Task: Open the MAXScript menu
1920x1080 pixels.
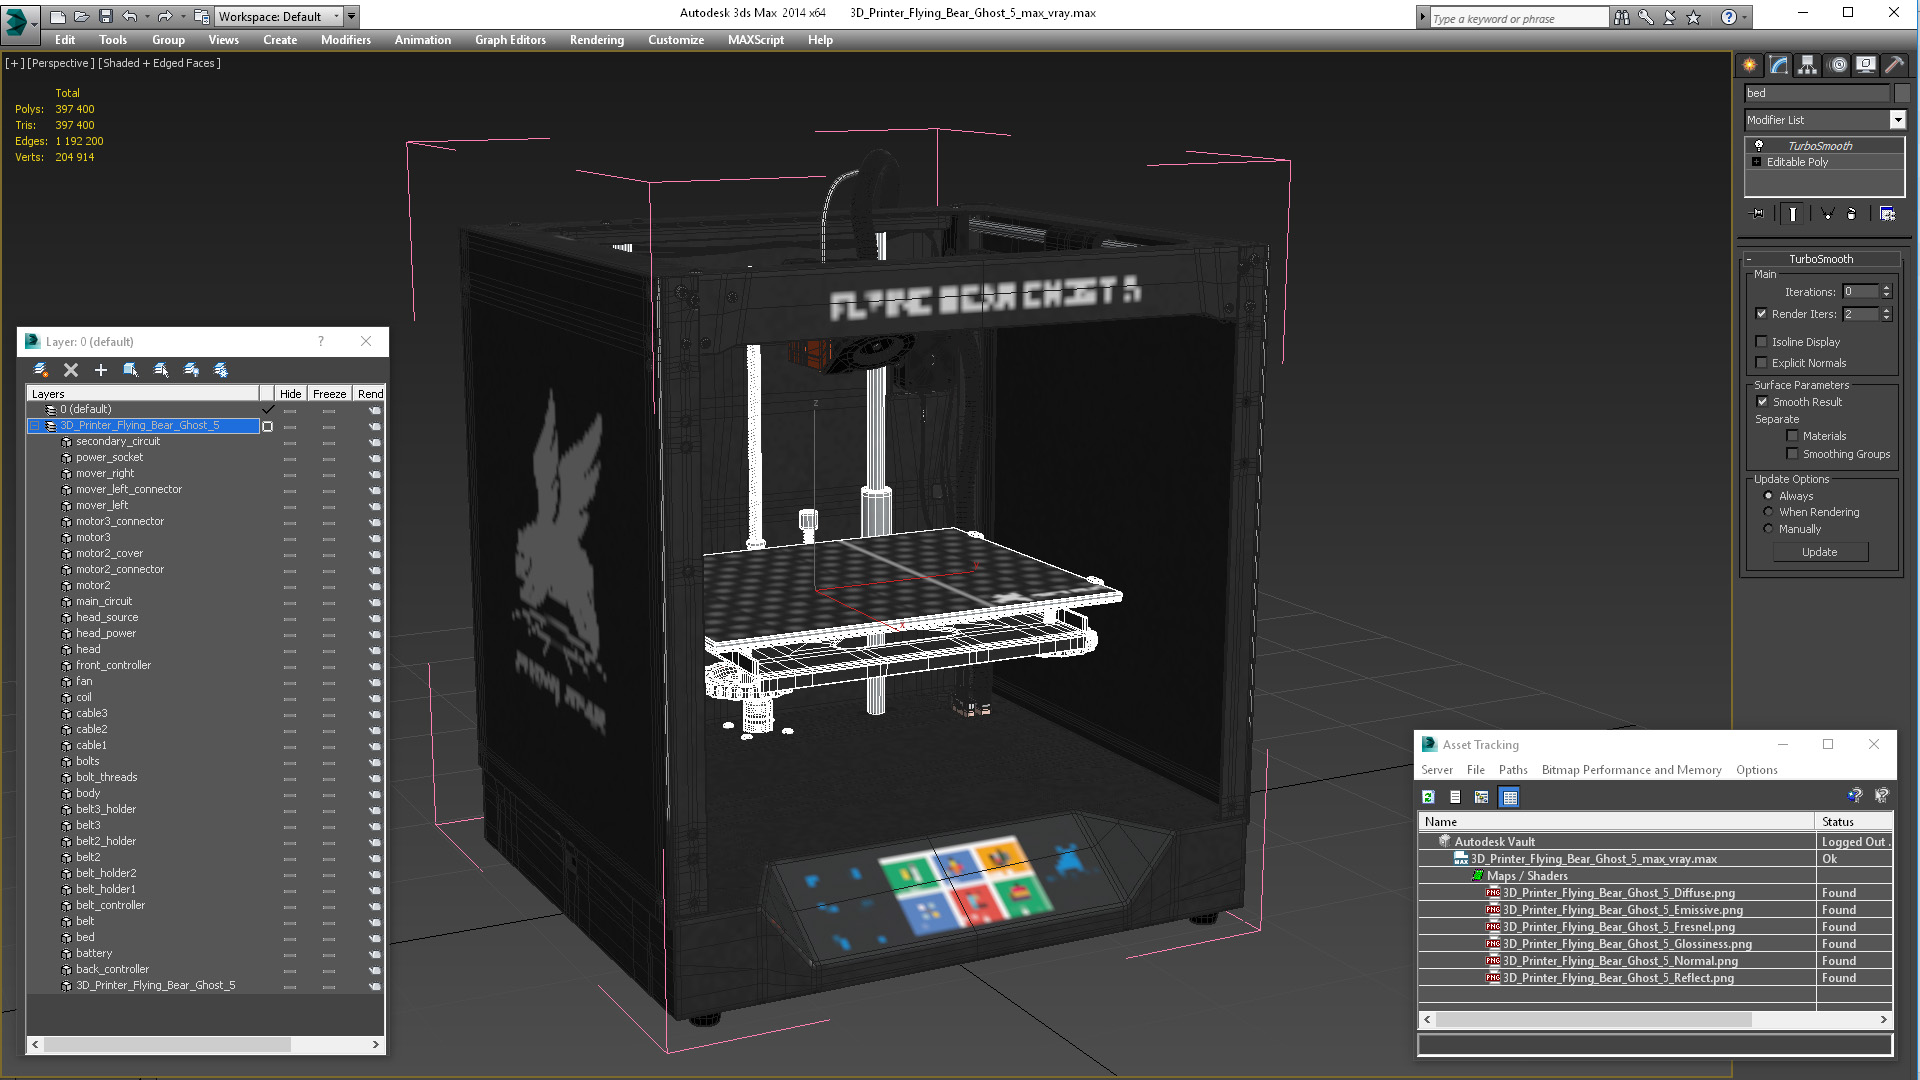Action: (x=756, y=40)
